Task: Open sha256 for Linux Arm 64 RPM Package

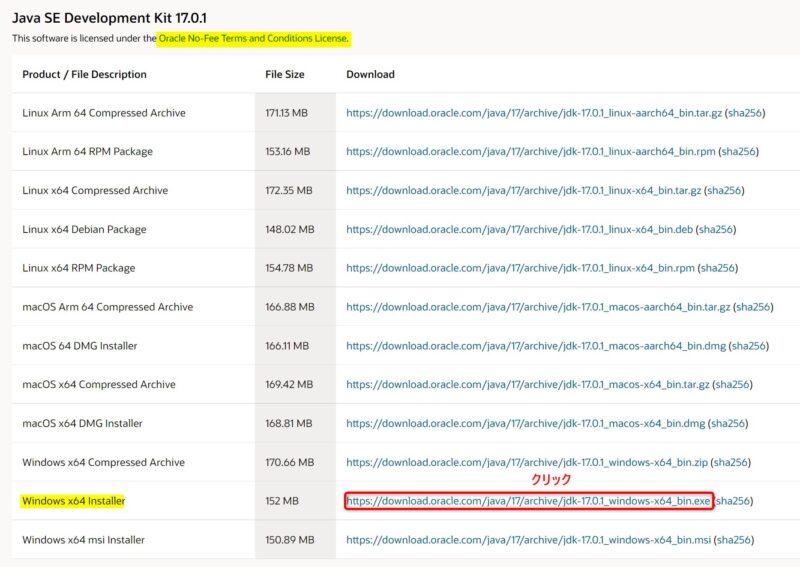Action: click(x=739, y=152)
